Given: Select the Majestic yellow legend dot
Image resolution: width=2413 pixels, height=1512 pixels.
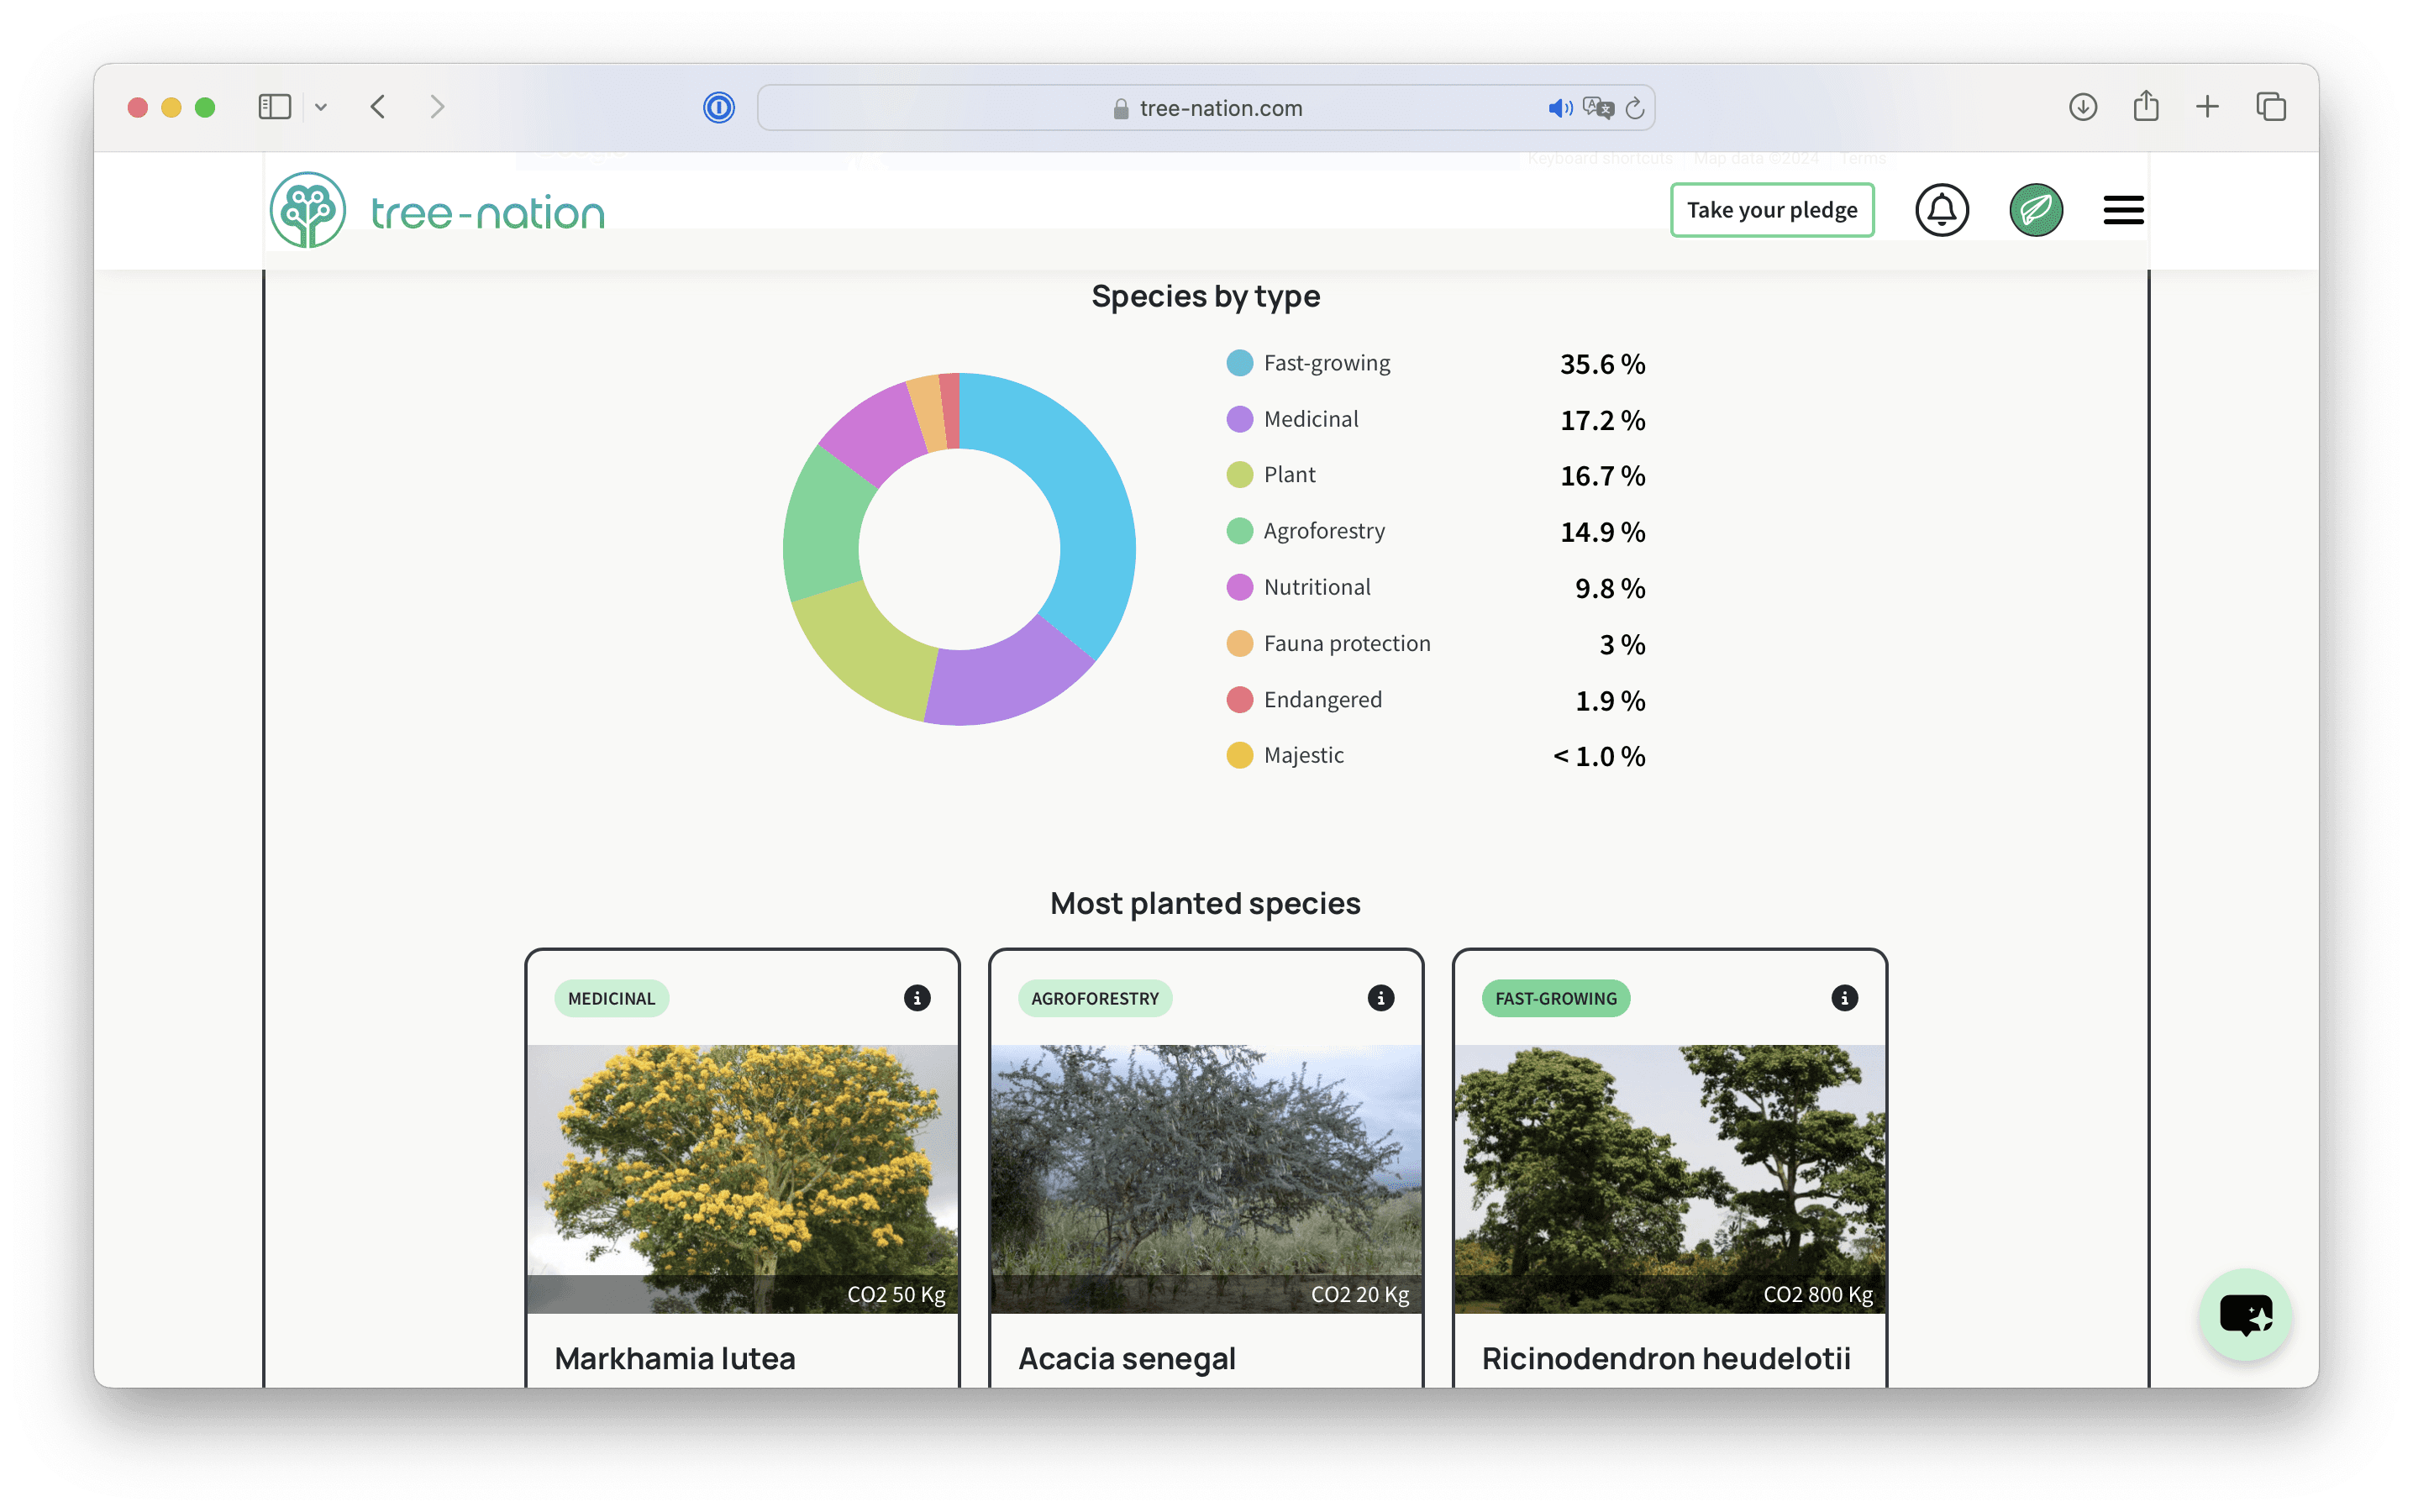Looking at the screenshot, I should pos(1240,755).
